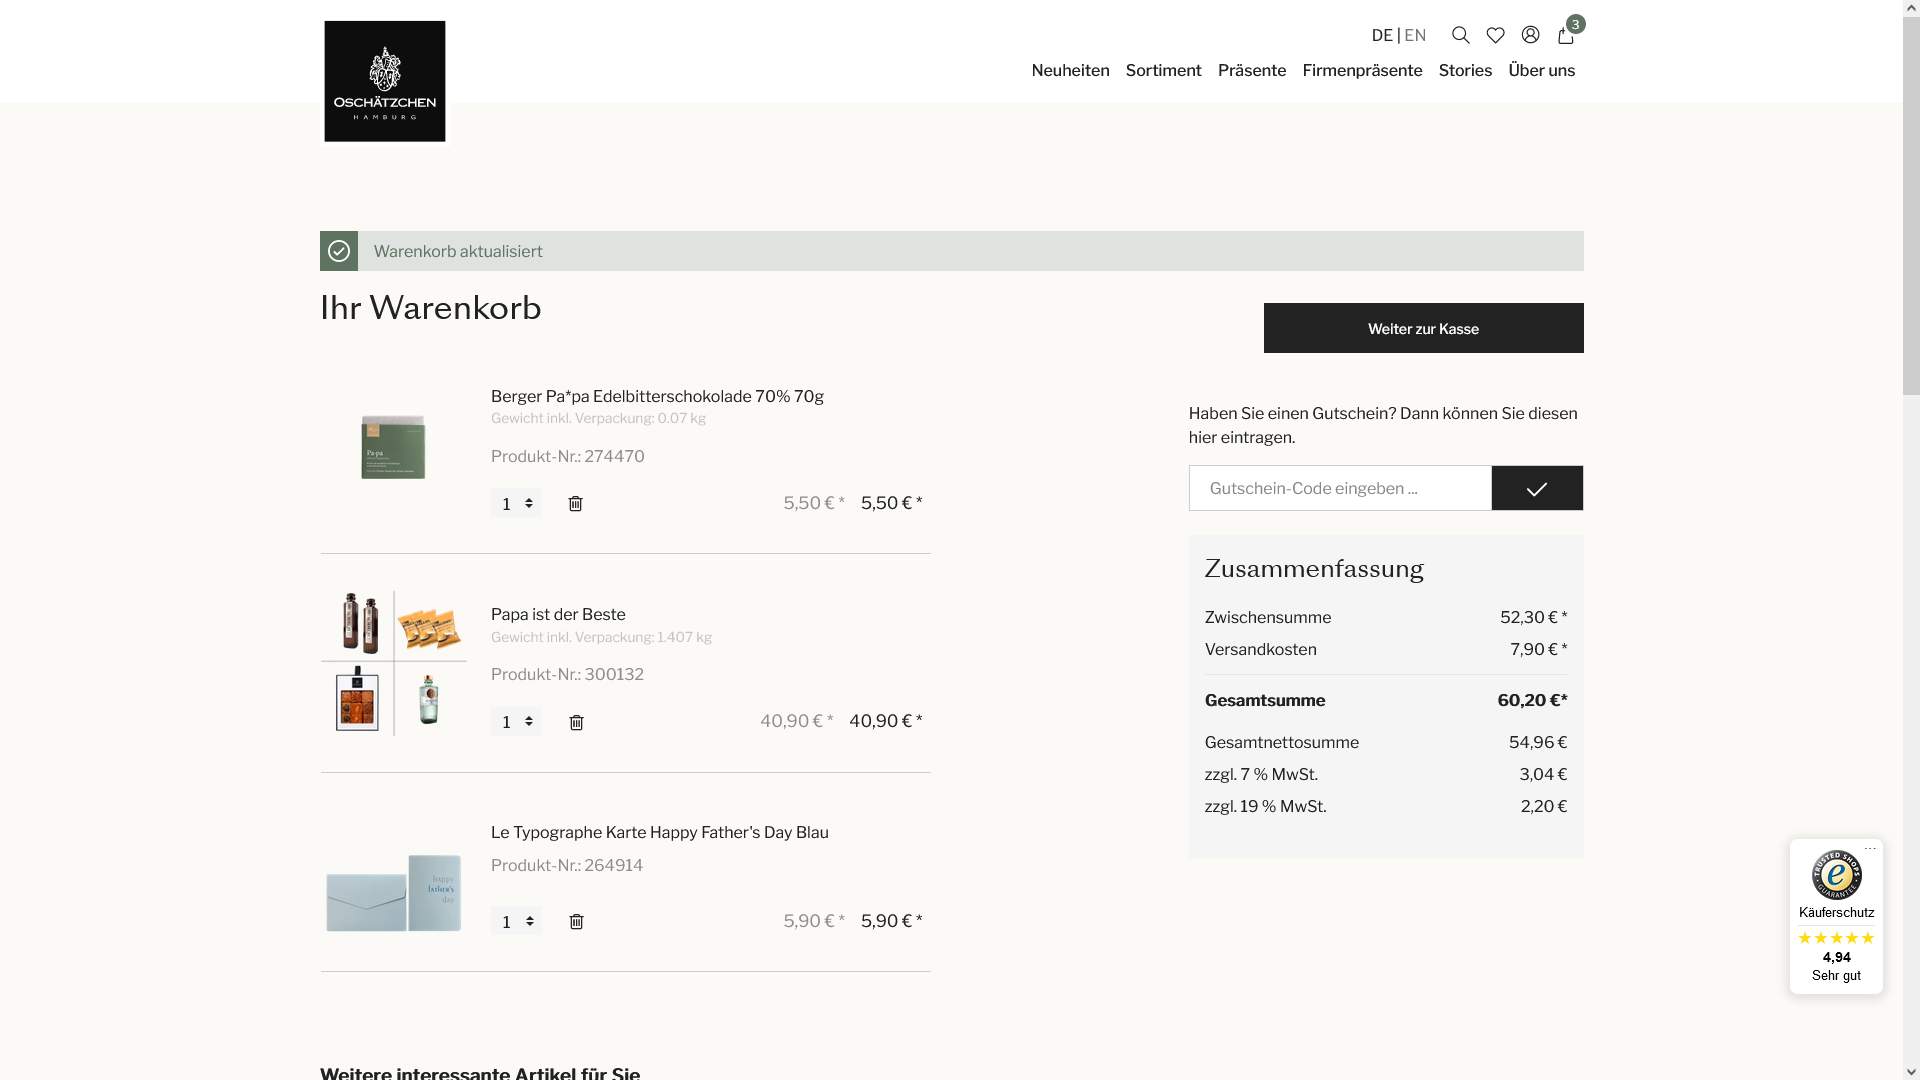
Task: Delete Berger Pa*pa chocolate from cart
Action: click(575, 503)
